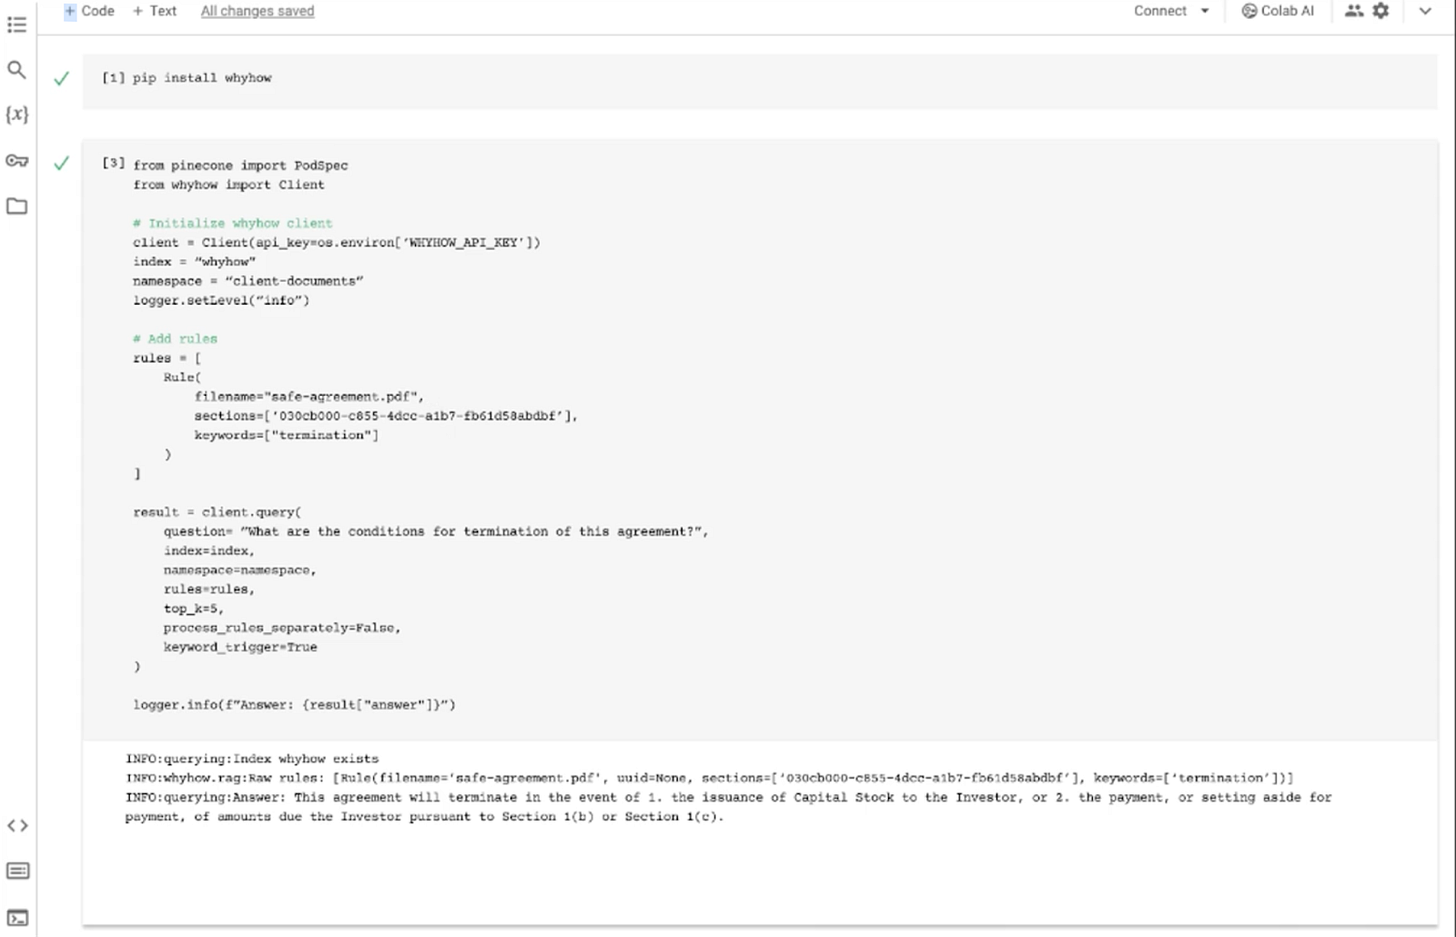Open the terminal icon in sidebar
The width and height of the screenshot is (1456, 937).
17,918
